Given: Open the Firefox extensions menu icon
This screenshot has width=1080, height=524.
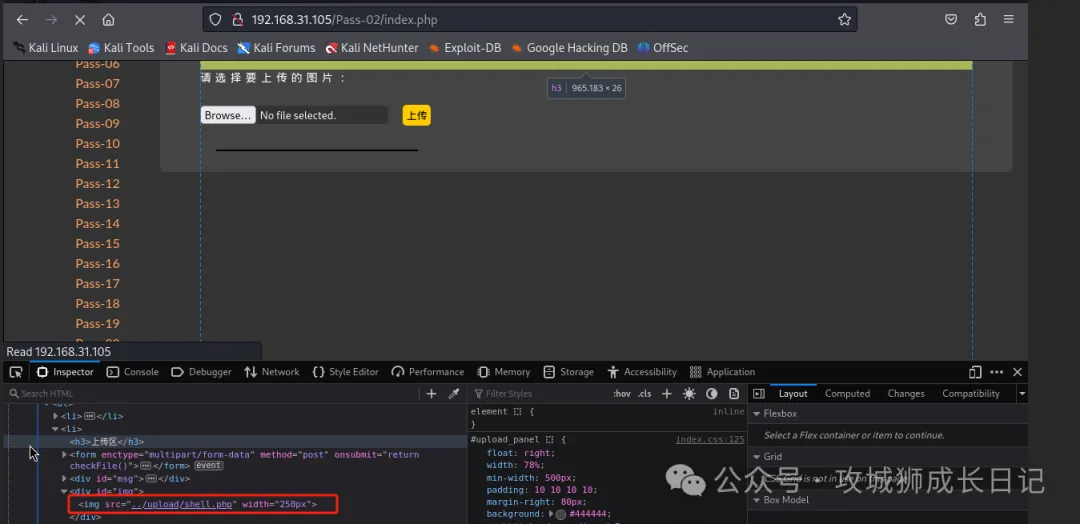Looking at the screenshot, I should (x=980, y=19).
